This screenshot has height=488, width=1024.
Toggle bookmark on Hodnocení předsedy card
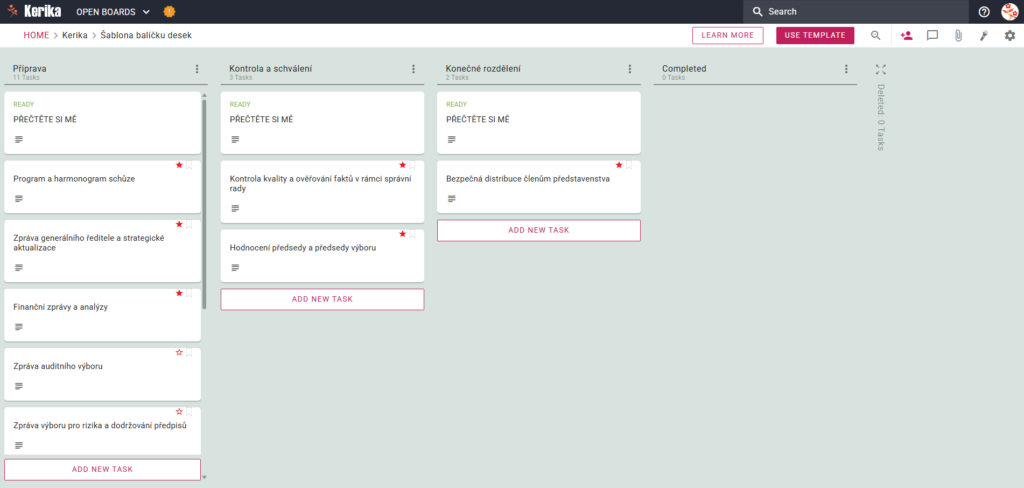pos(413,234)
